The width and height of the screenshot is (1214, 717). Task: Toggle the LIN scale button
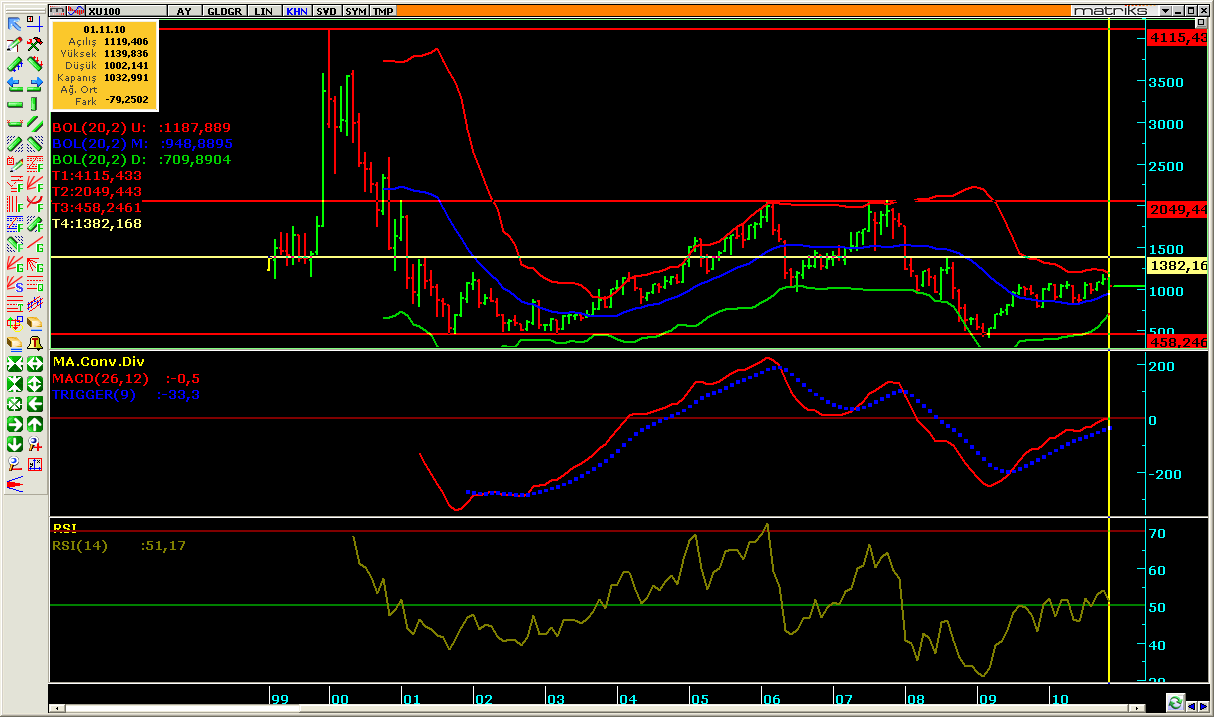[263, 11]
